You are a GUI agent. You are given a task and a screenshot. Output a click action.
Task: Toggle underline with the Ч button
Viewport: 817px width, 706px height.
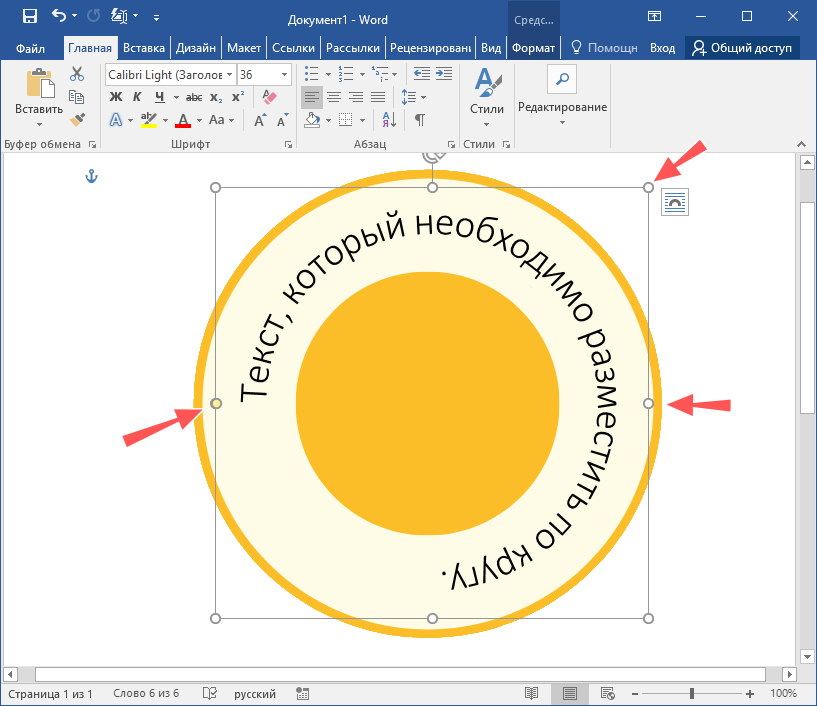159,97
